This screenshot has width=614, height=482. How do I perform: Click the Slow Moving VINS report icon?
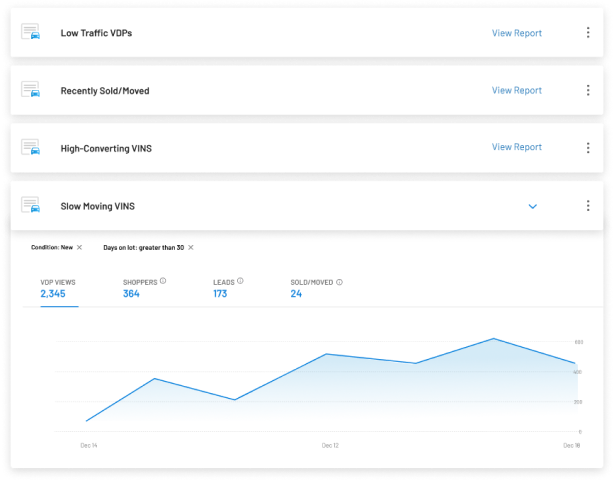(x=31, y=206)
